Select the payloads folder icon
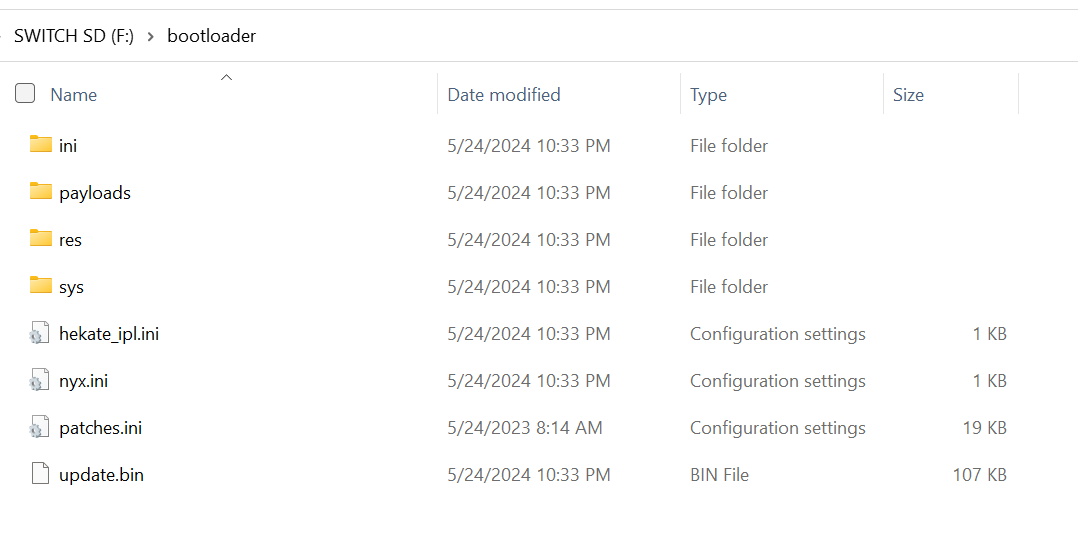Image resolution: width=1078 pixels, height=534 pixels. [41, 192]
